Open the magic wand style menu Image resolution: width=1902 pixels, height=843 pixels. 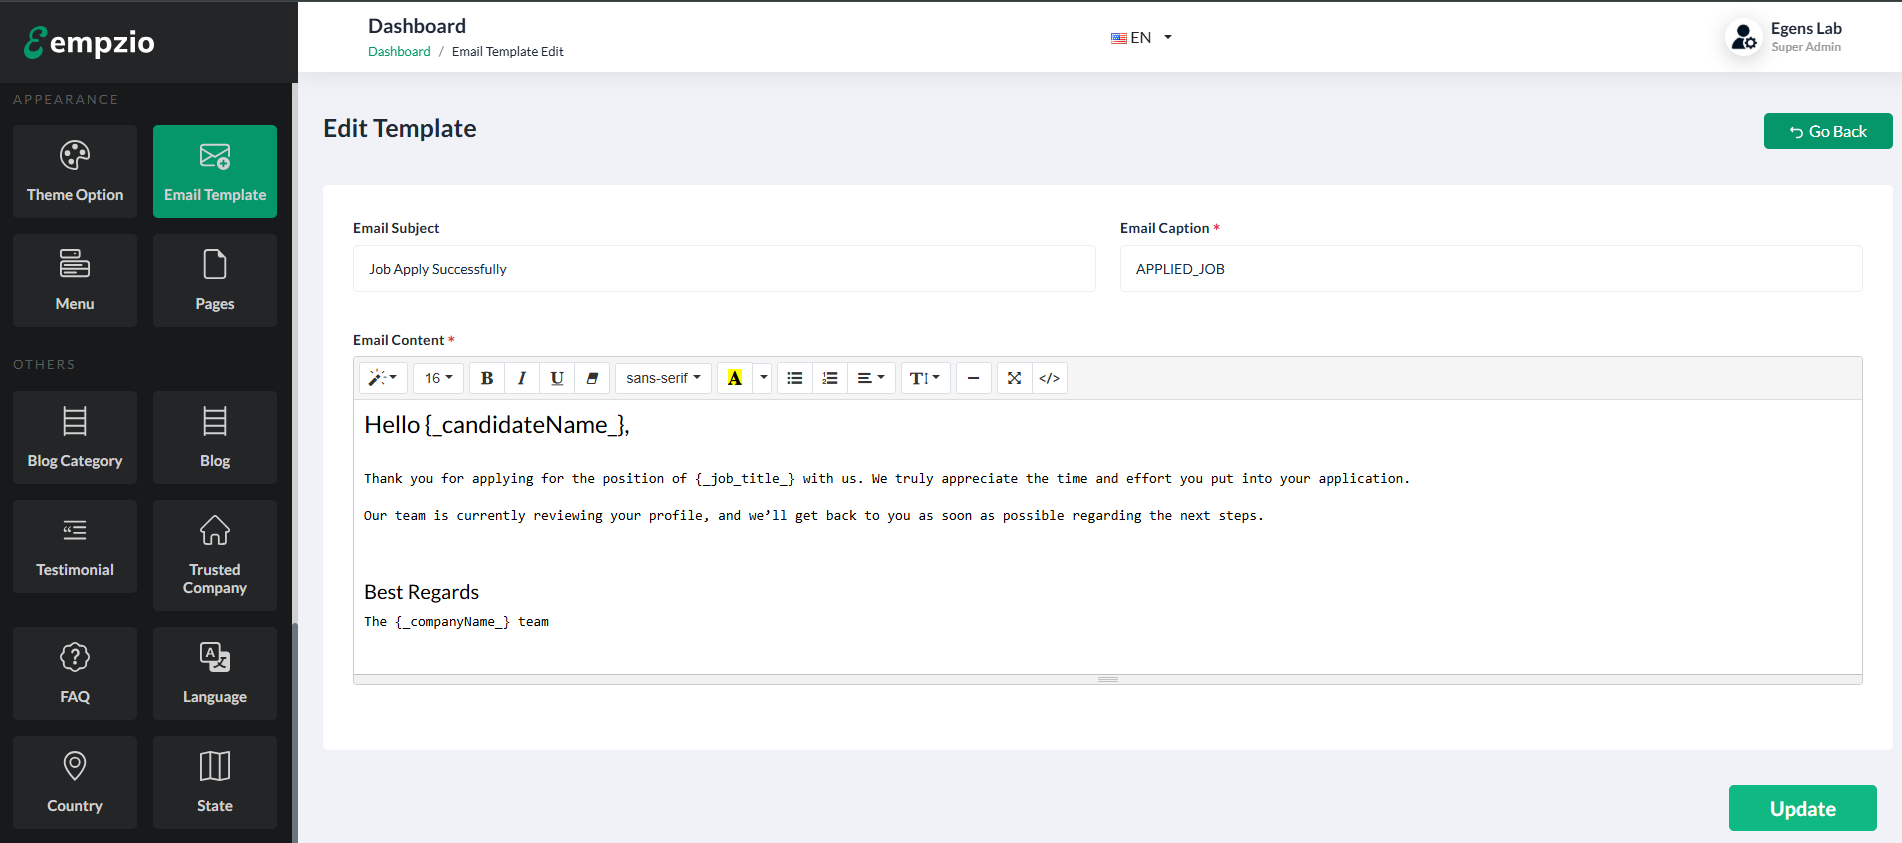click(x=383, y=378)
